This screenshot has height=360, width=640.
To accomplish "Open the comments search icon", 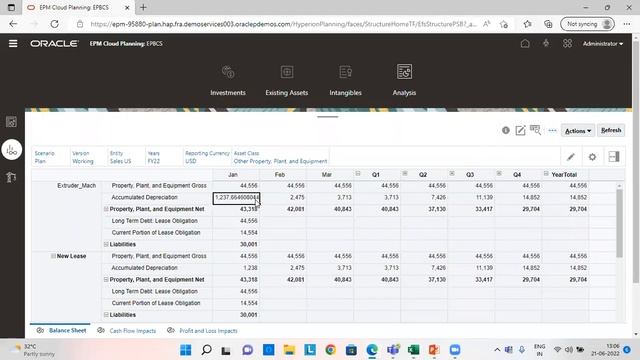I will [535, 130].
